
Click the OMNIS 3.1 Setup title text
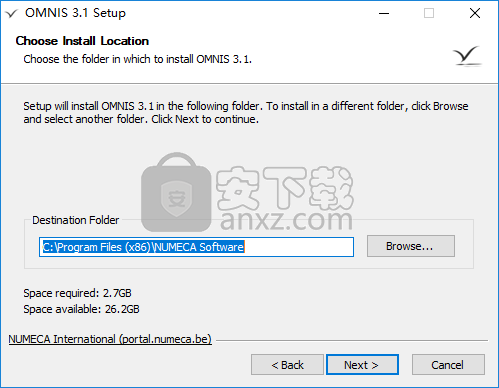click(x=75, y=13)
